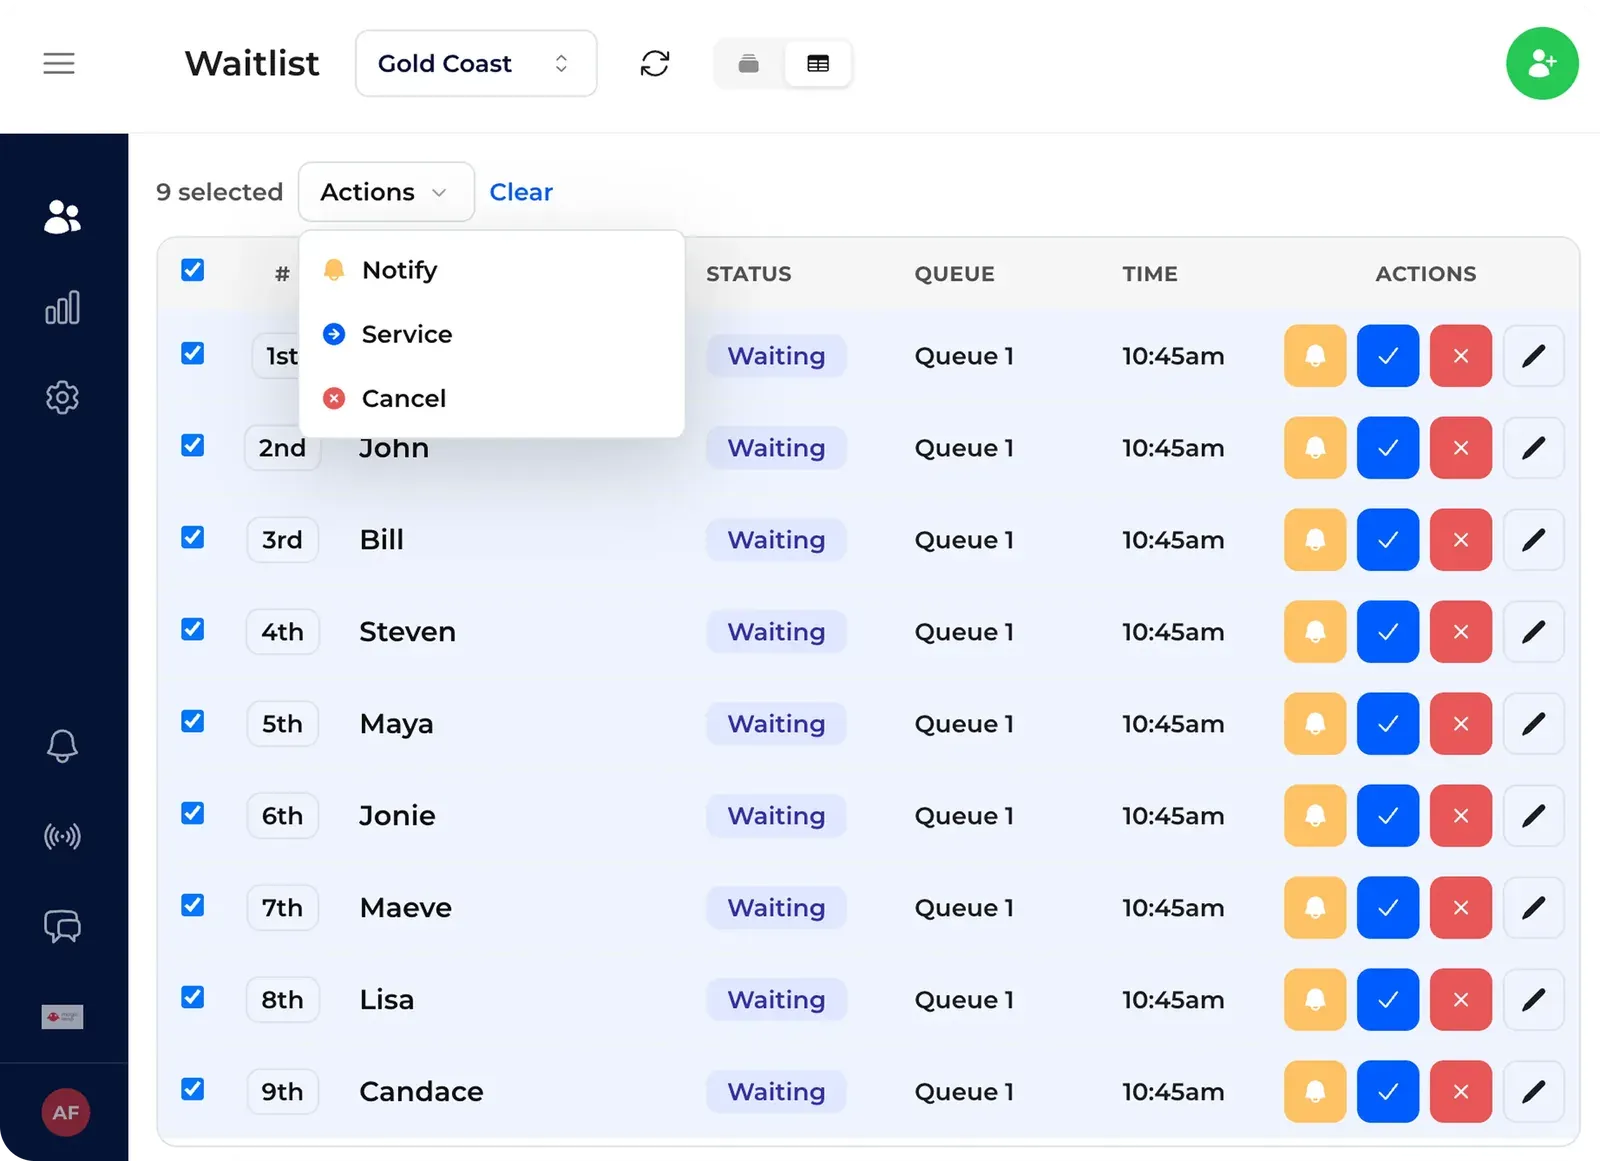Cancel Bill's entry with the red X
The height and width of the screenshot is (1161, 1600).
tap(1461, 540)
